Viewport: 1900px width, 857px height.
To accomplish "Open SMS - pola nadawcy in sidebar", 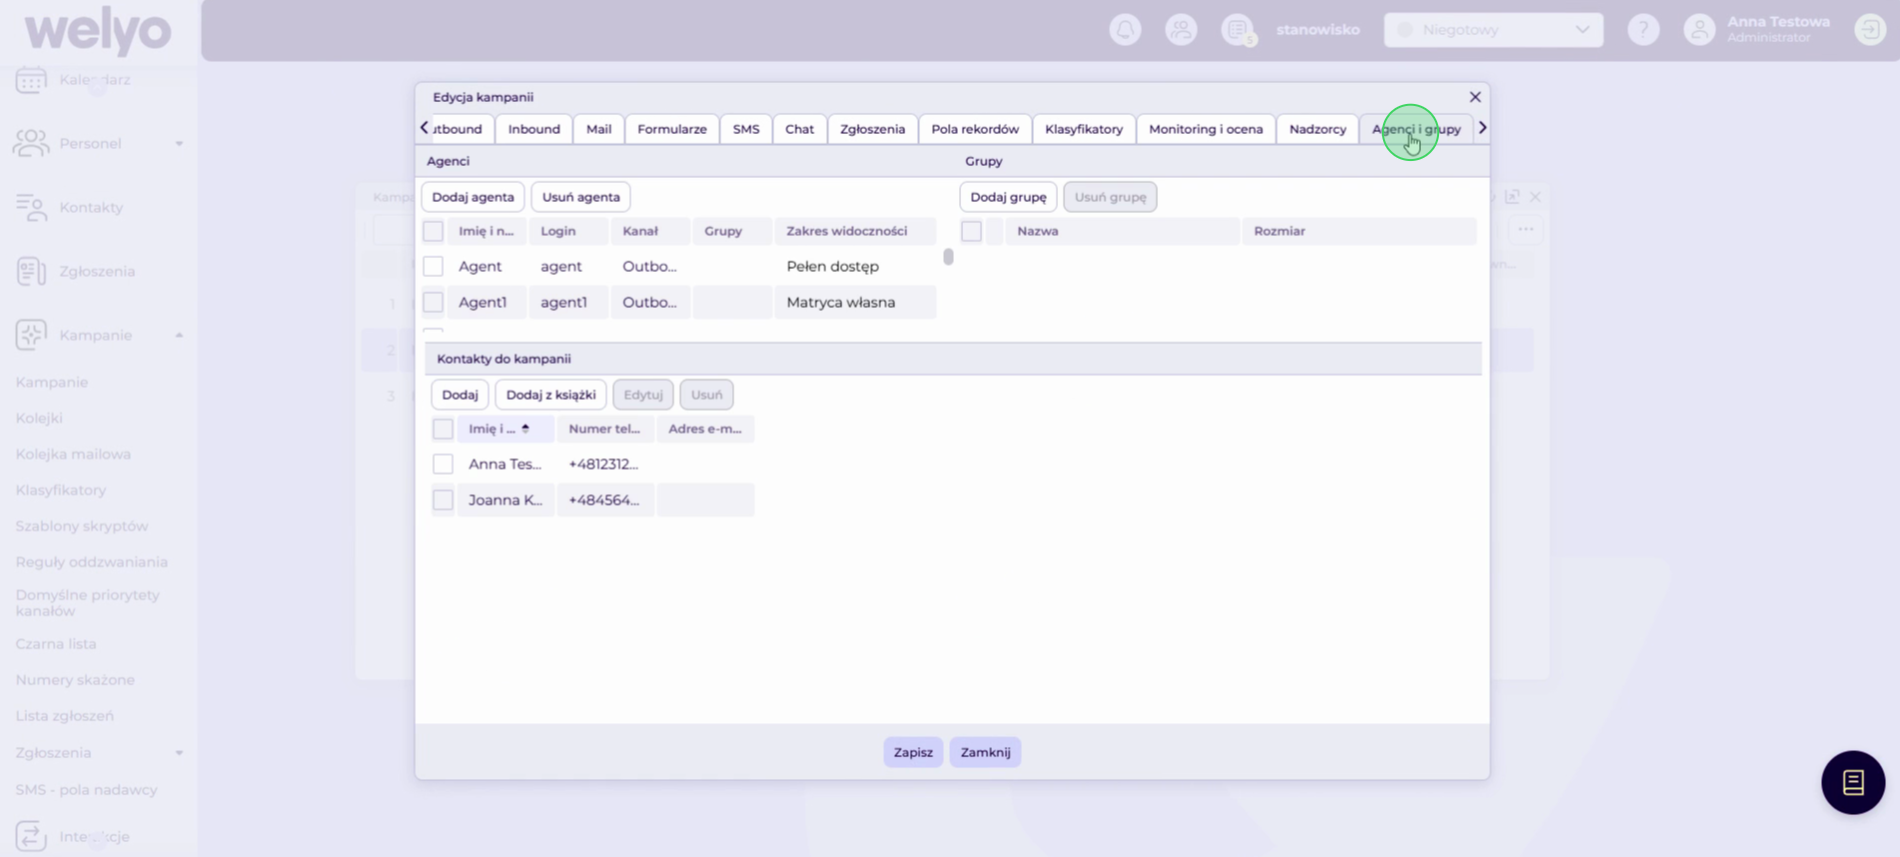I will click(87, 790).
